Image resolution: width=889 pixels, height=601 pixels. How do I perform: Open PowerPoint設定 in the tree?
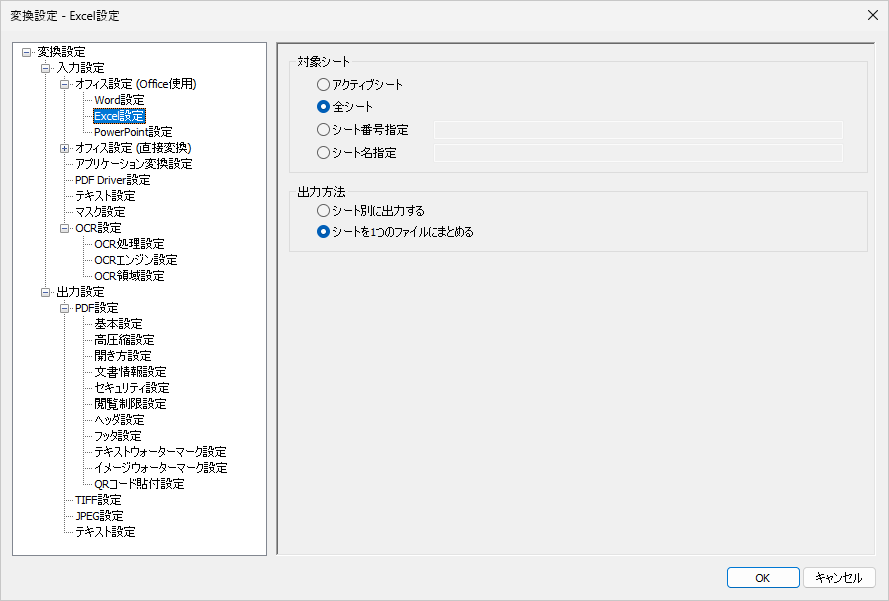[133, 132]
